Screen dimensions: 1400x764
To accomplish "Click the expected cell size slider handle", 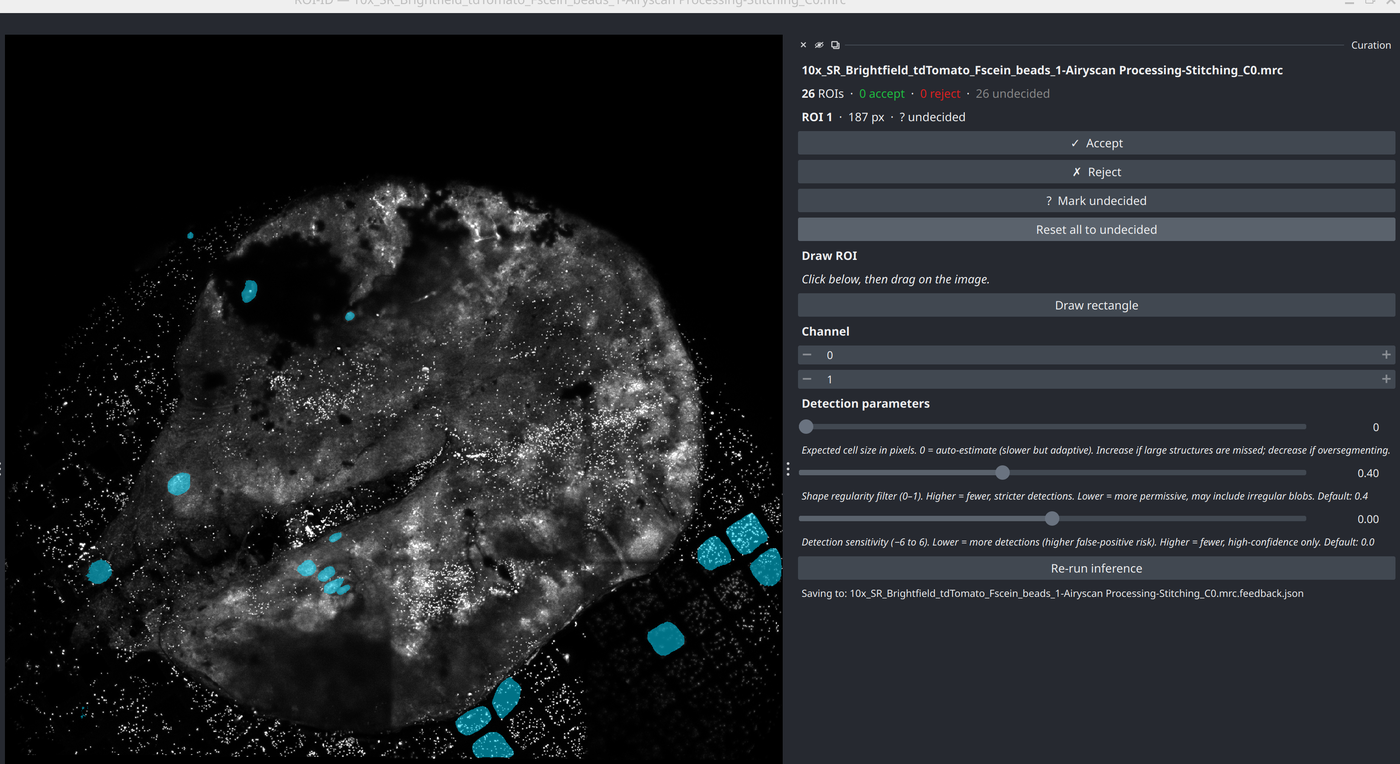I will [806, 427].
